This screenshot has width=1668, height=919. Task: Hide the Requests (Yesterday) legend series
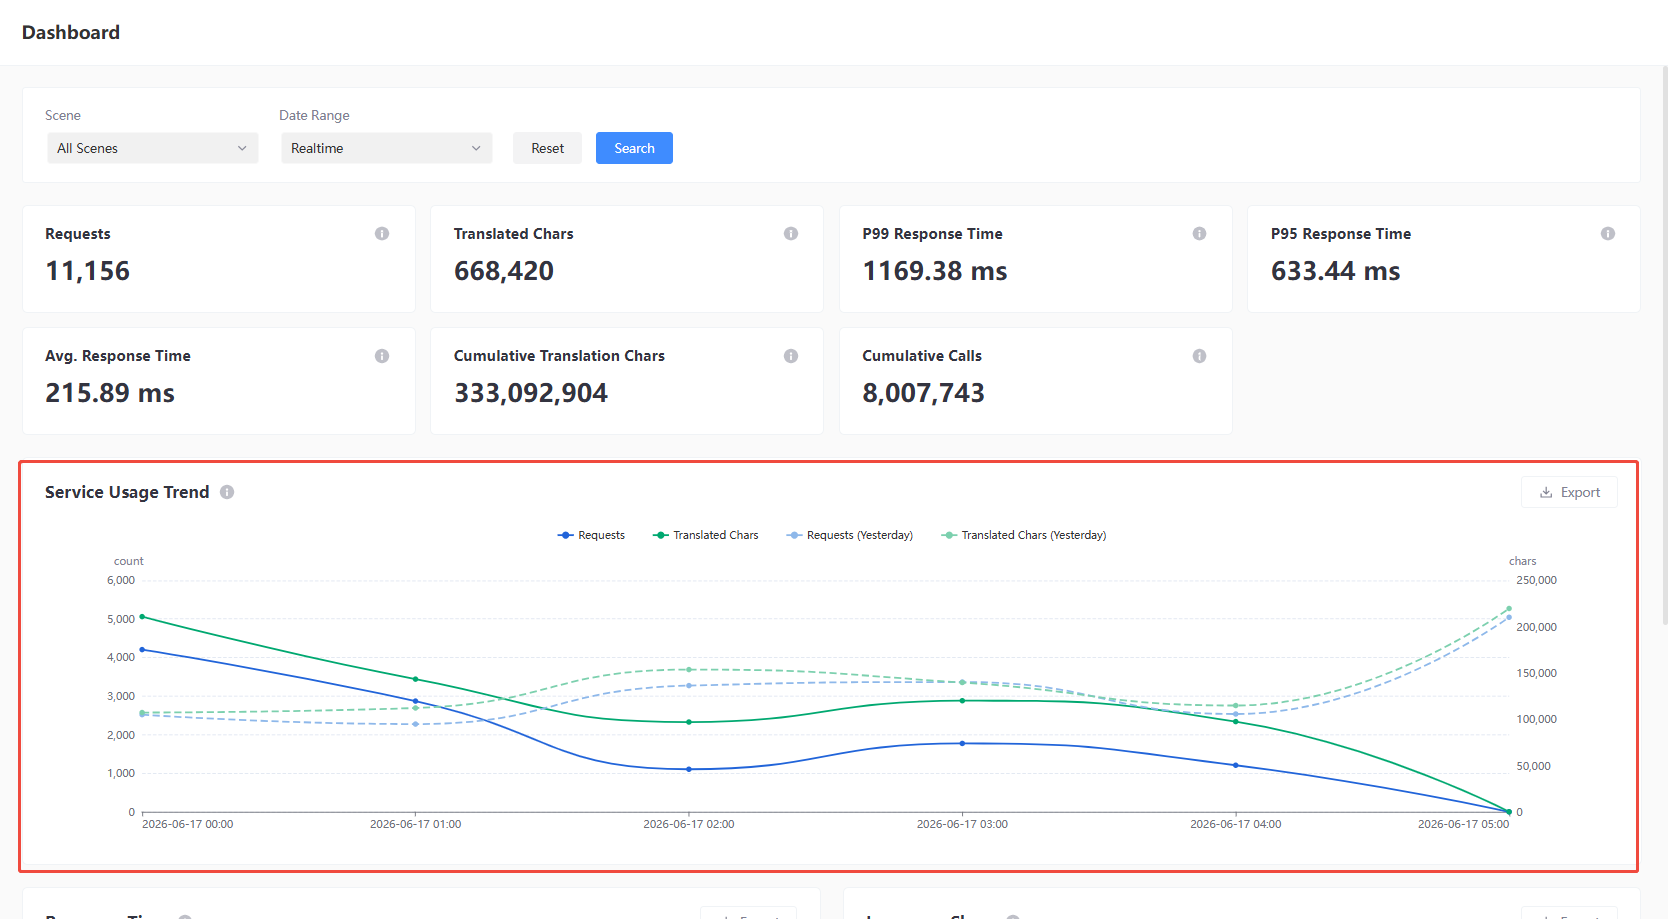[x=850, y=535]
